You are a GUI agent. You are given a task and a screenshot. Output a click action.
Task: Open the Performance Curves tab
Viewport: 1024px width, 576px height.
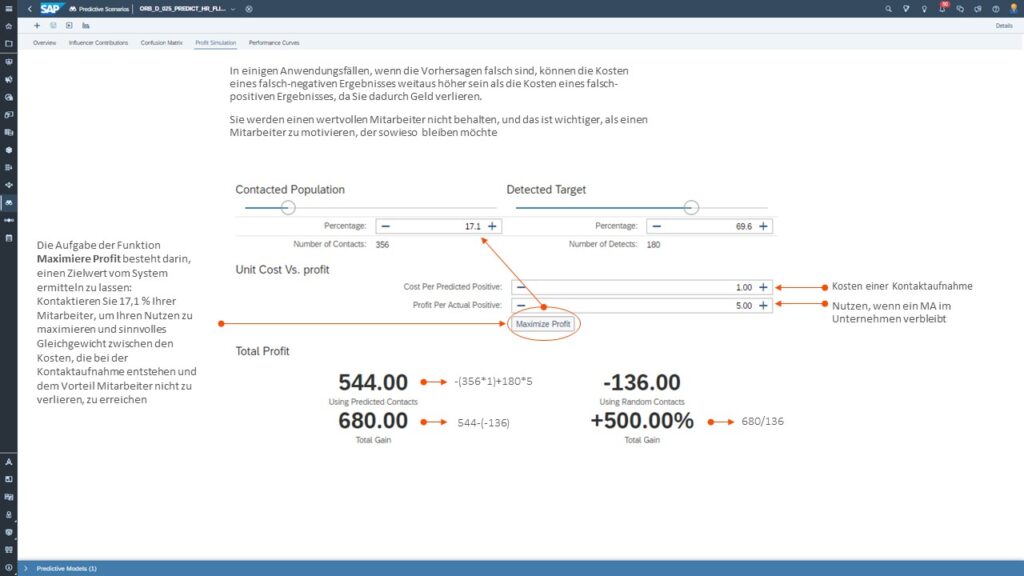(x=274, y=43)
